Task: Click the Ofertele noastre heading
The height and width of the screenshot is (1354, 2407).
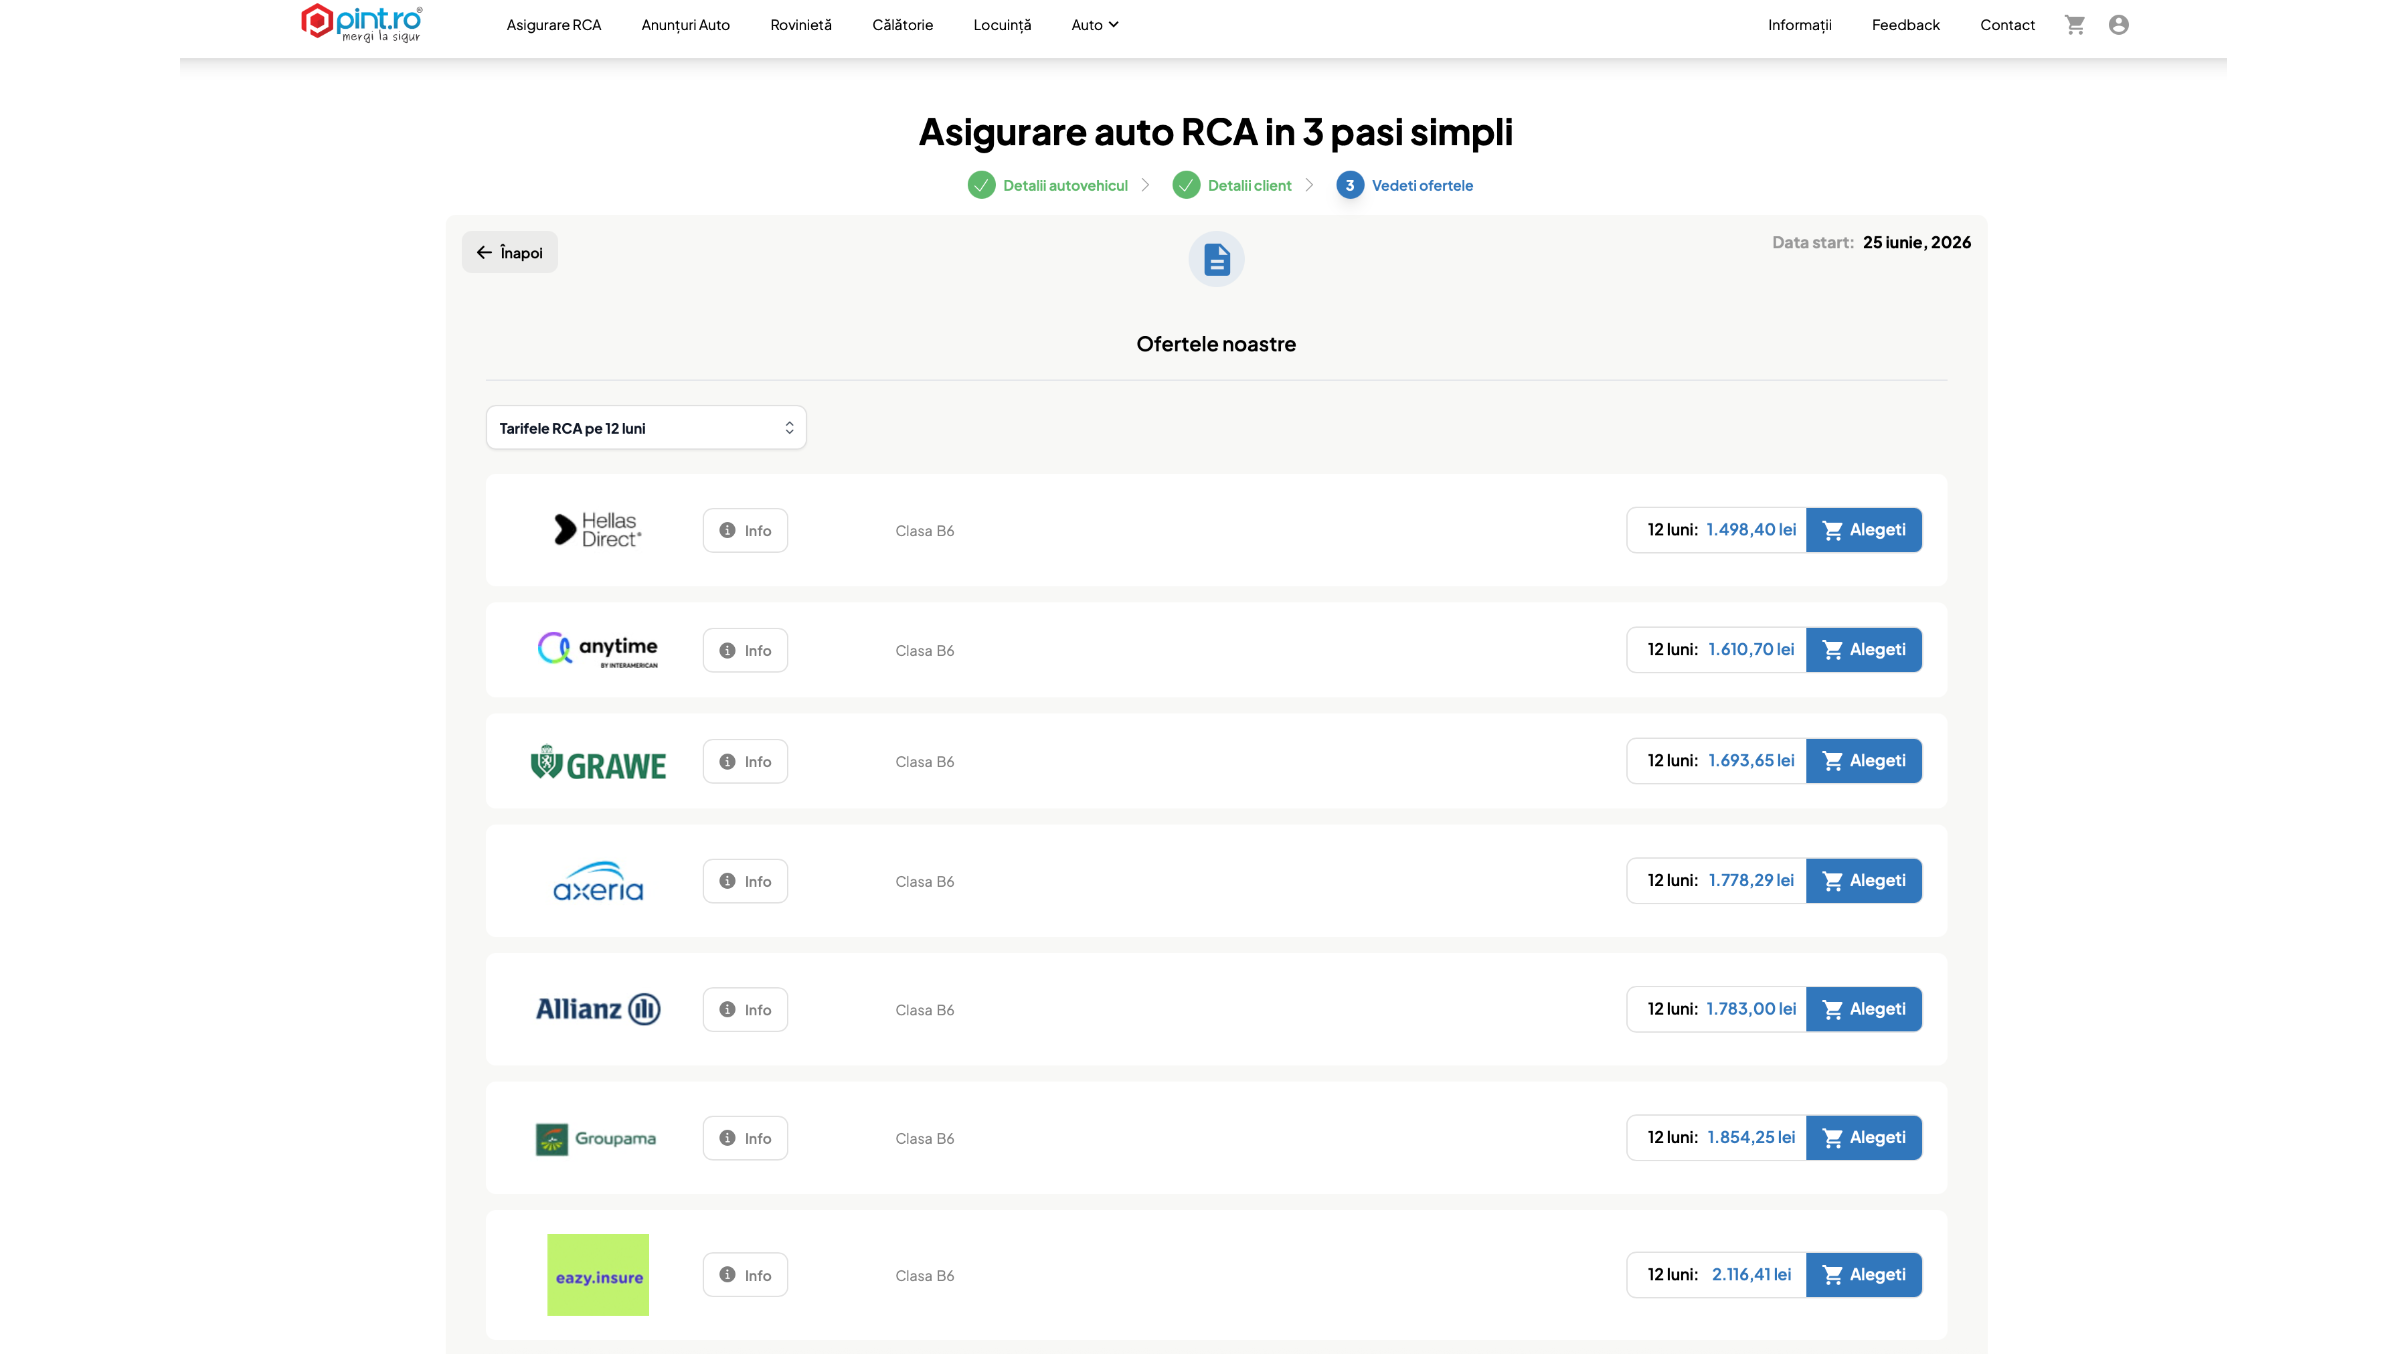Action: point(1216,344)
